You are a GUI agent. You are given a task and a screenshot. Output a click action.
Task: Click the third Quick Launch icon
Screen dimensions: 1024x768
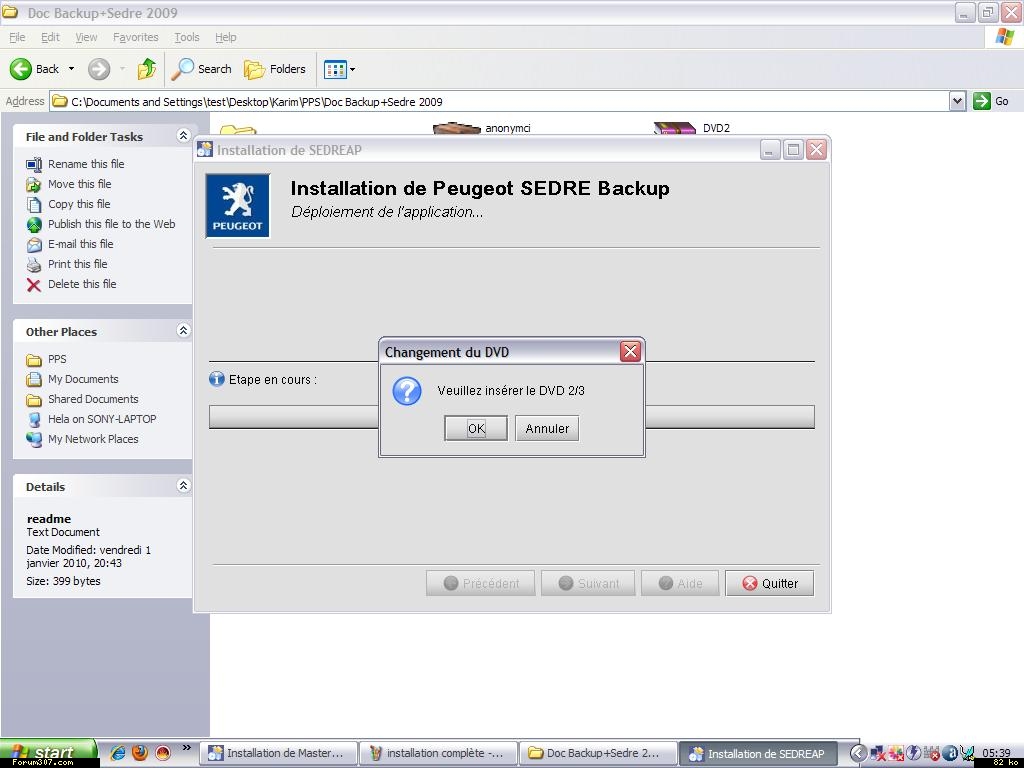pyautogui.click(x=163, y=753)
